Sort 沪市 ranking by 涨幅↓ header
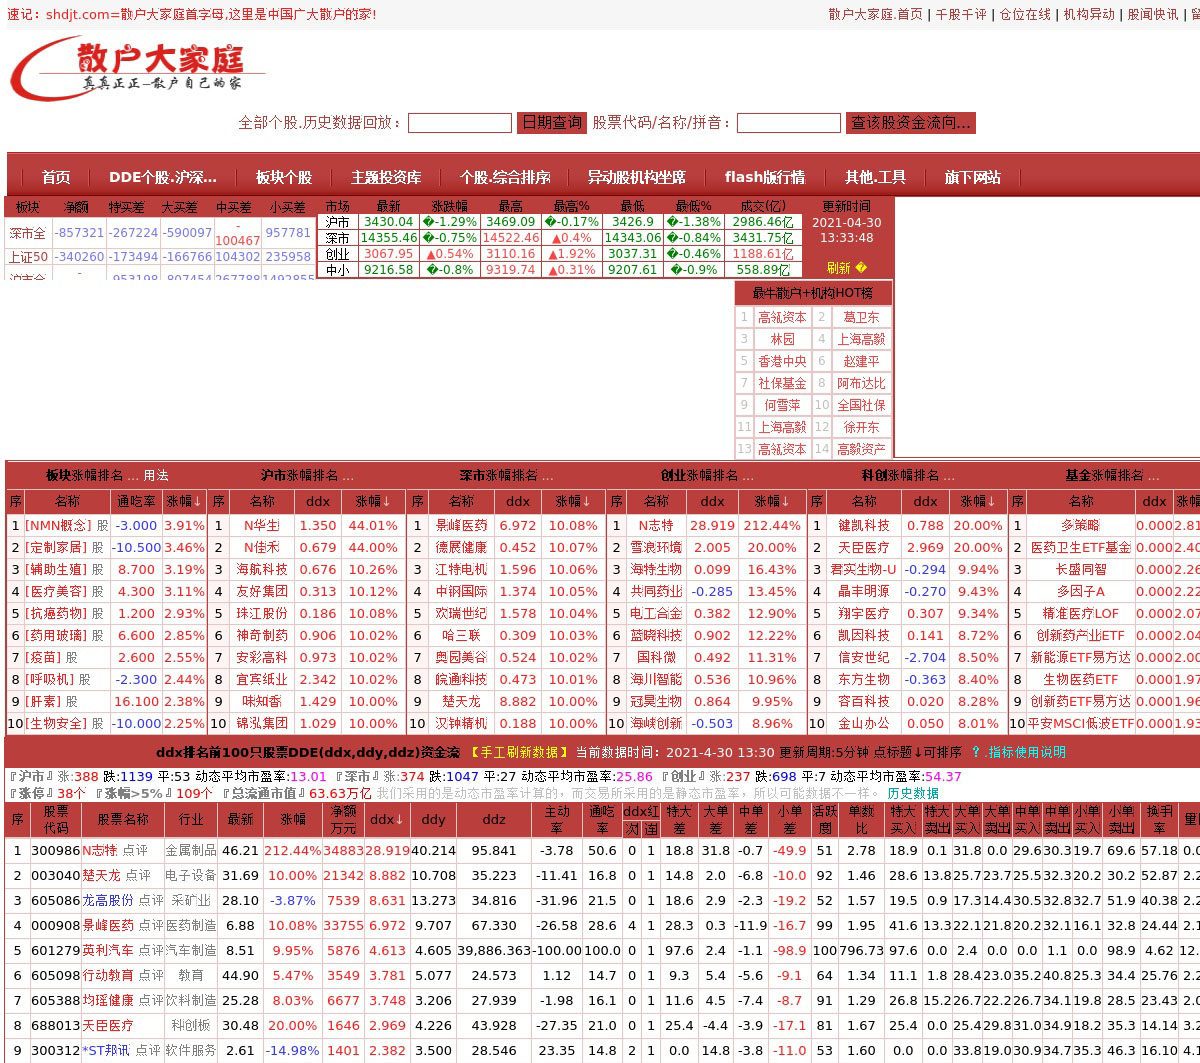Image resolution: width=1200 pixels, height=1063 pixels. point(373,501)
